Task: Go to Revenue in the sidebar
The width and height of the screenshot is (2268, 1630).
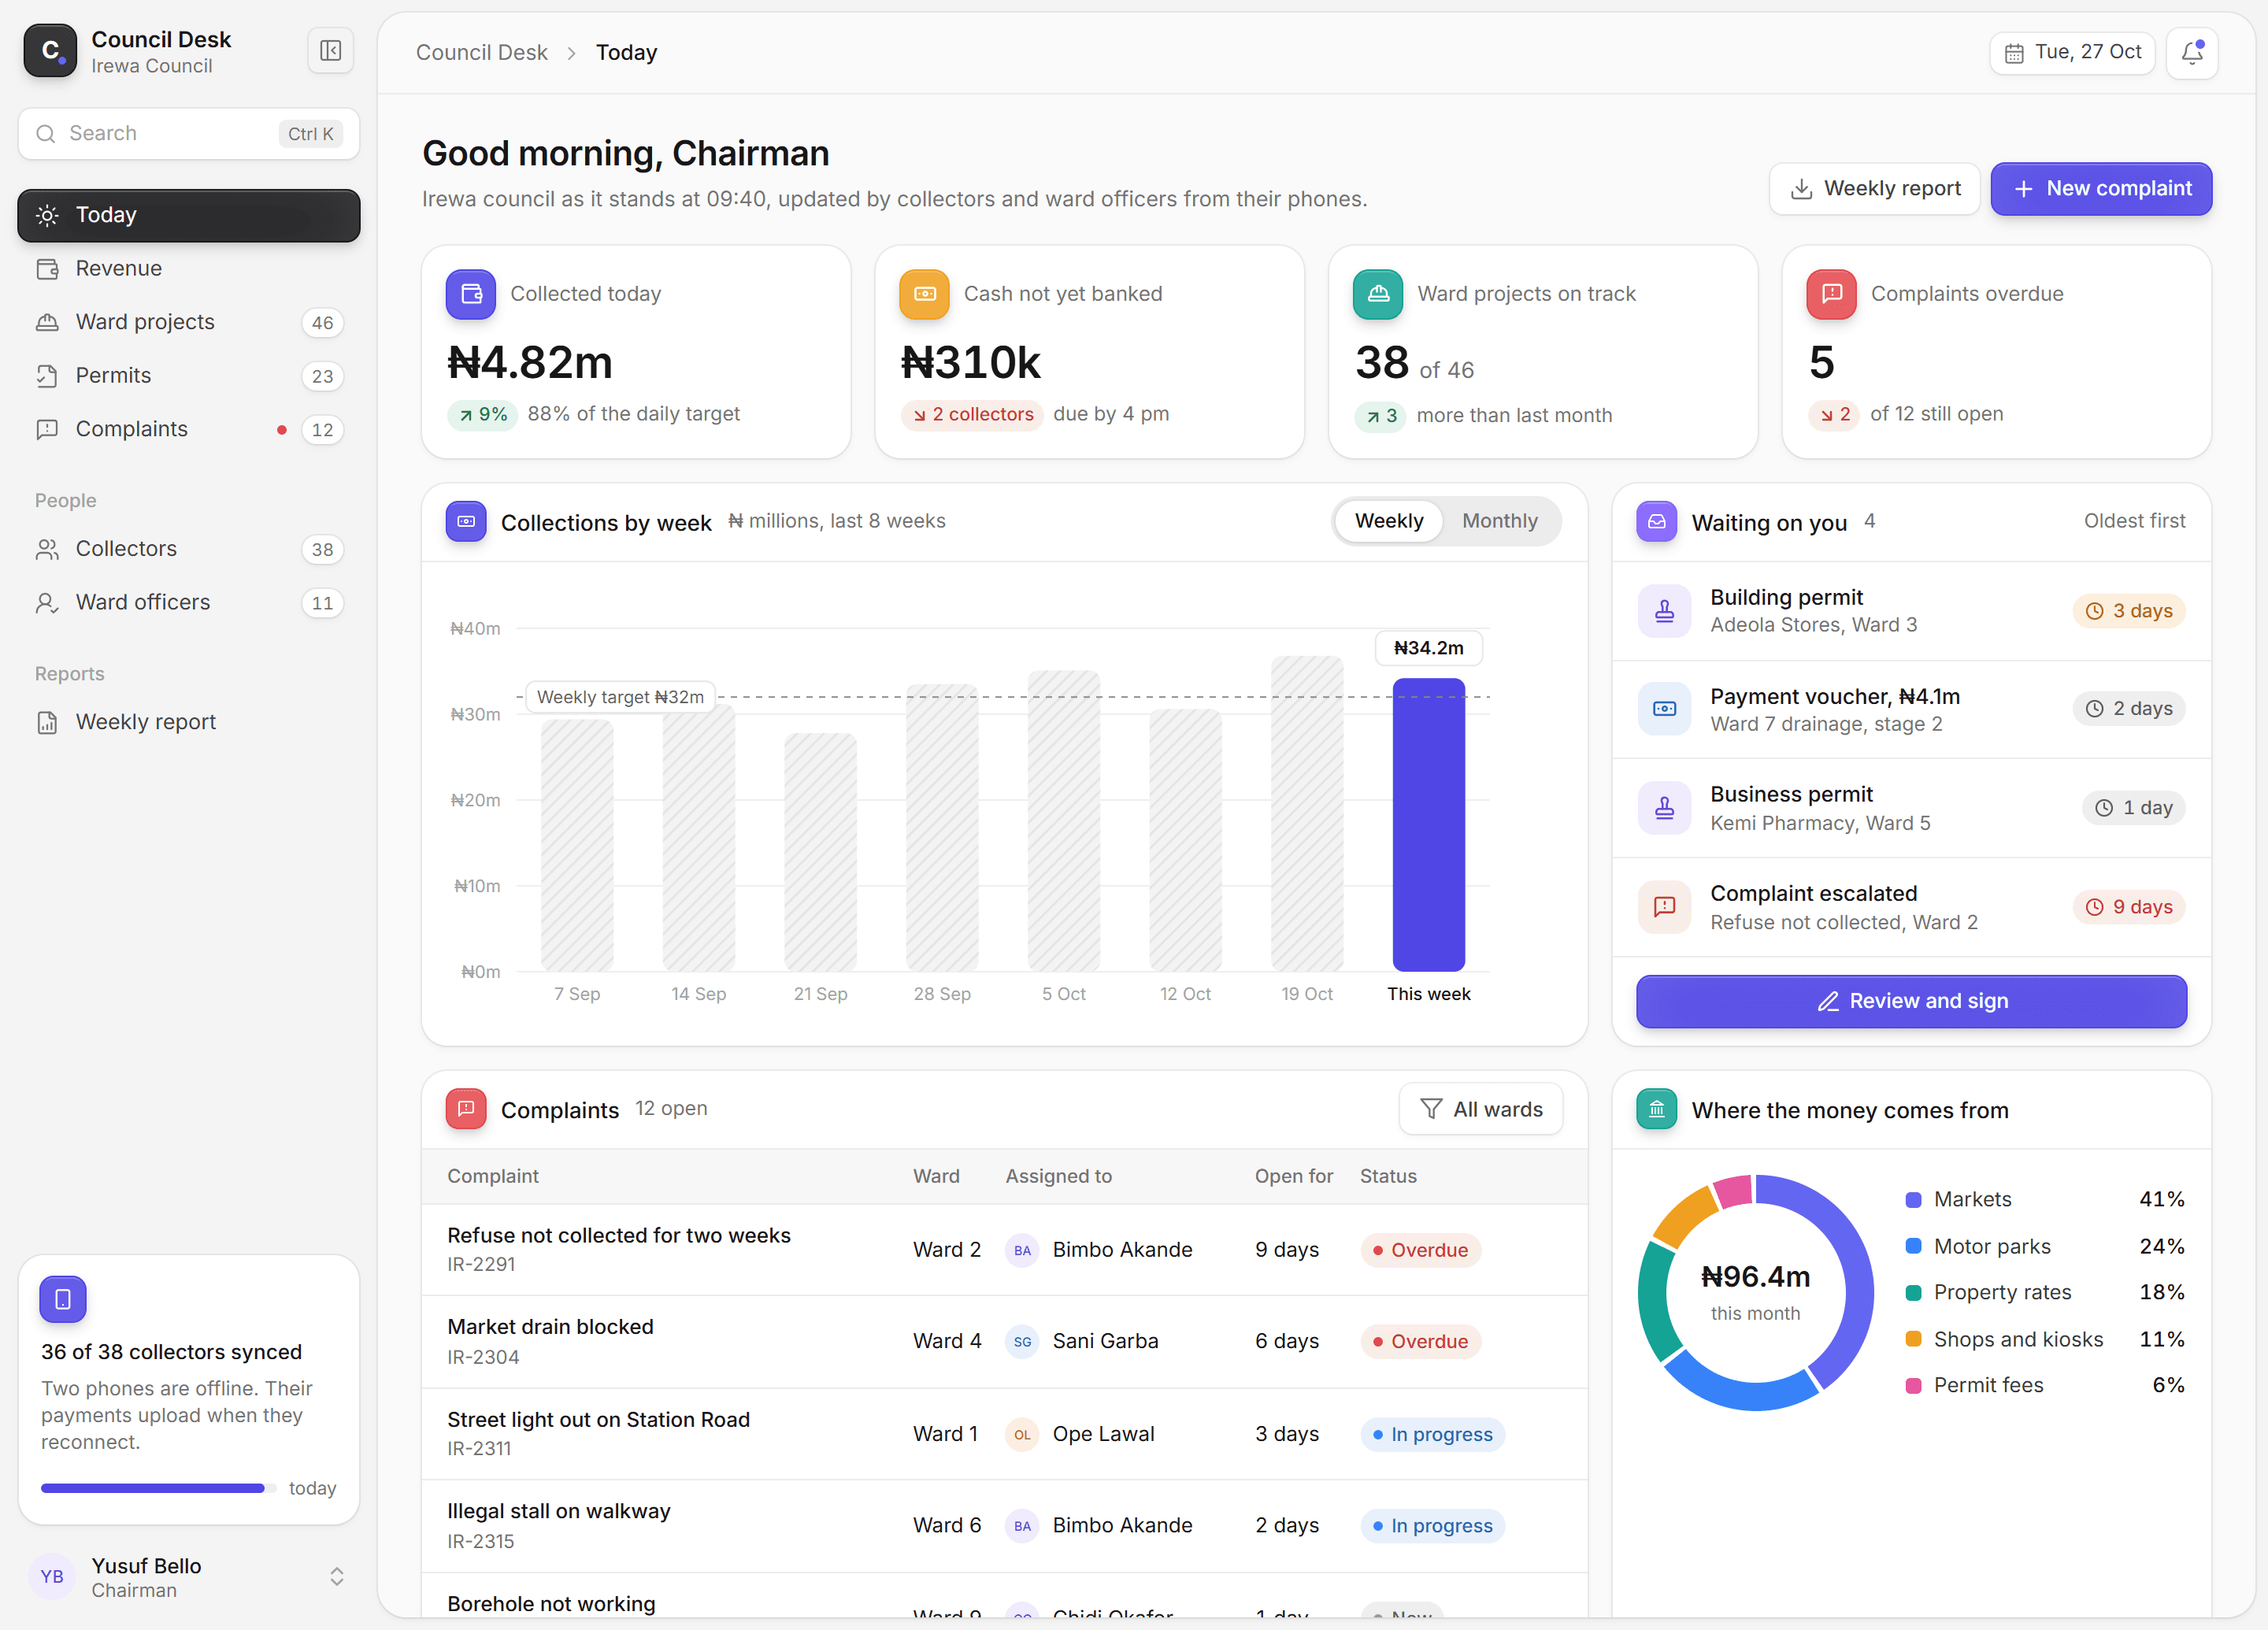Action: 188,268
